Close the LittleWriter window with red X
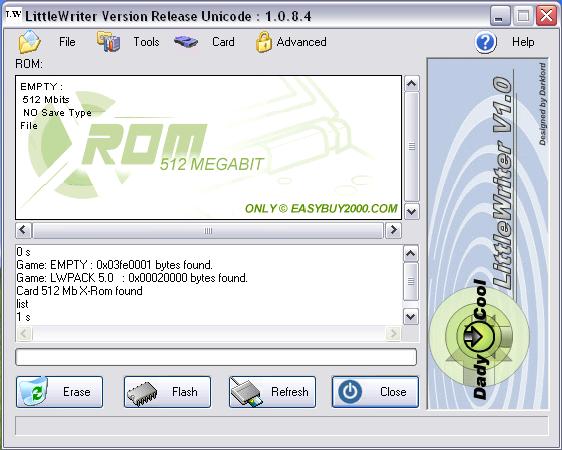The height and width of the screenshot is (450, 562). (x=546, y=16)
